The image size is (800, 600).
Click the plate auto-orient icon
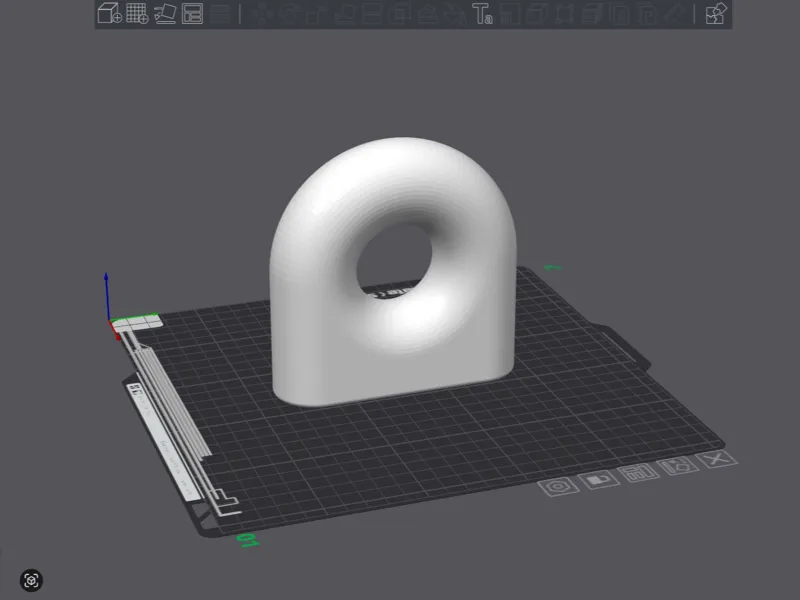point(678,466)
